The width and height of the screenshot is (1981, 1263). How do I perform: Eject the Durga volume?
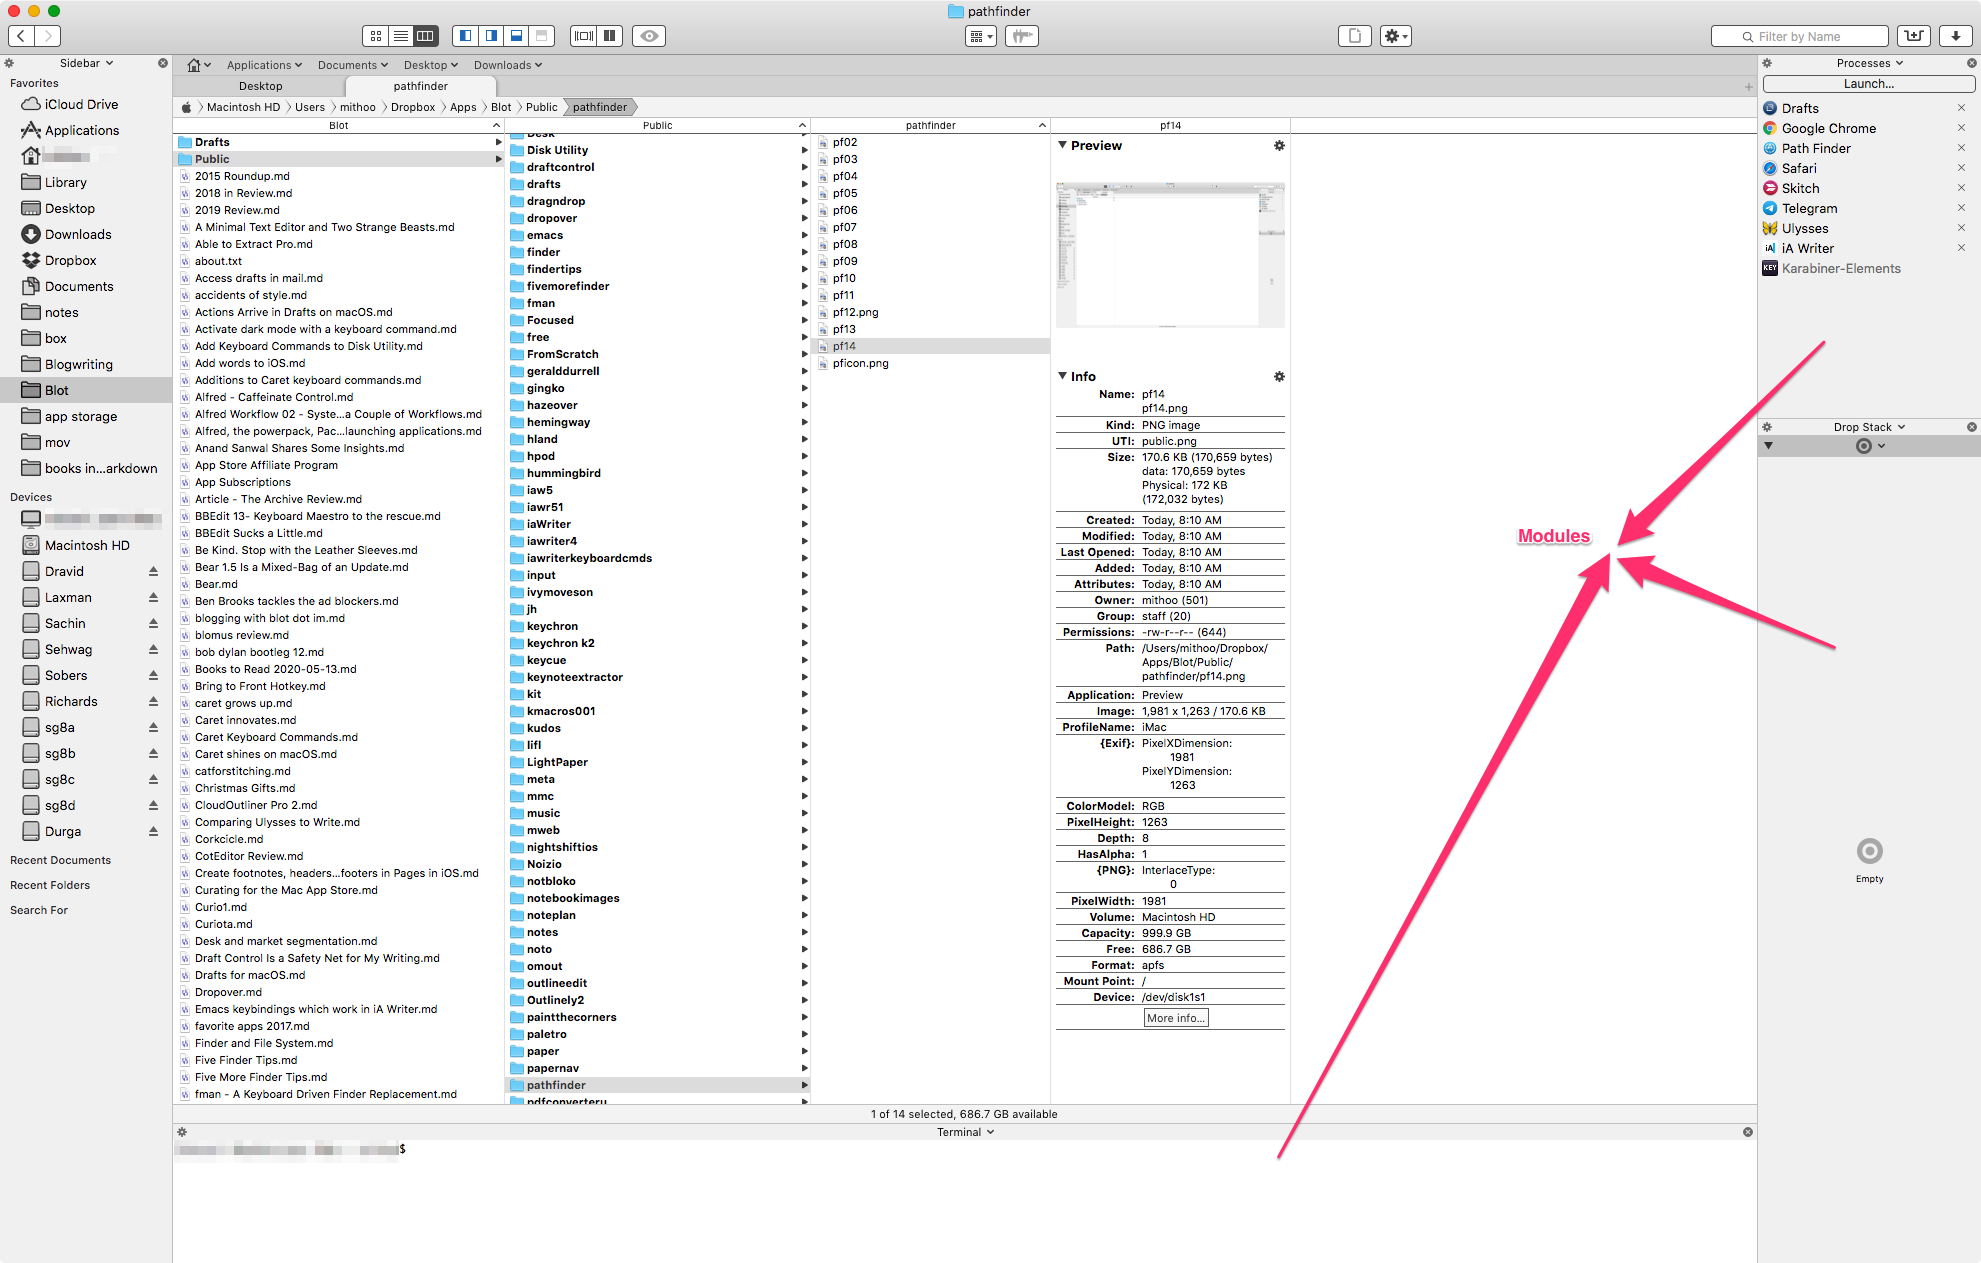click(x=153, y=831)
